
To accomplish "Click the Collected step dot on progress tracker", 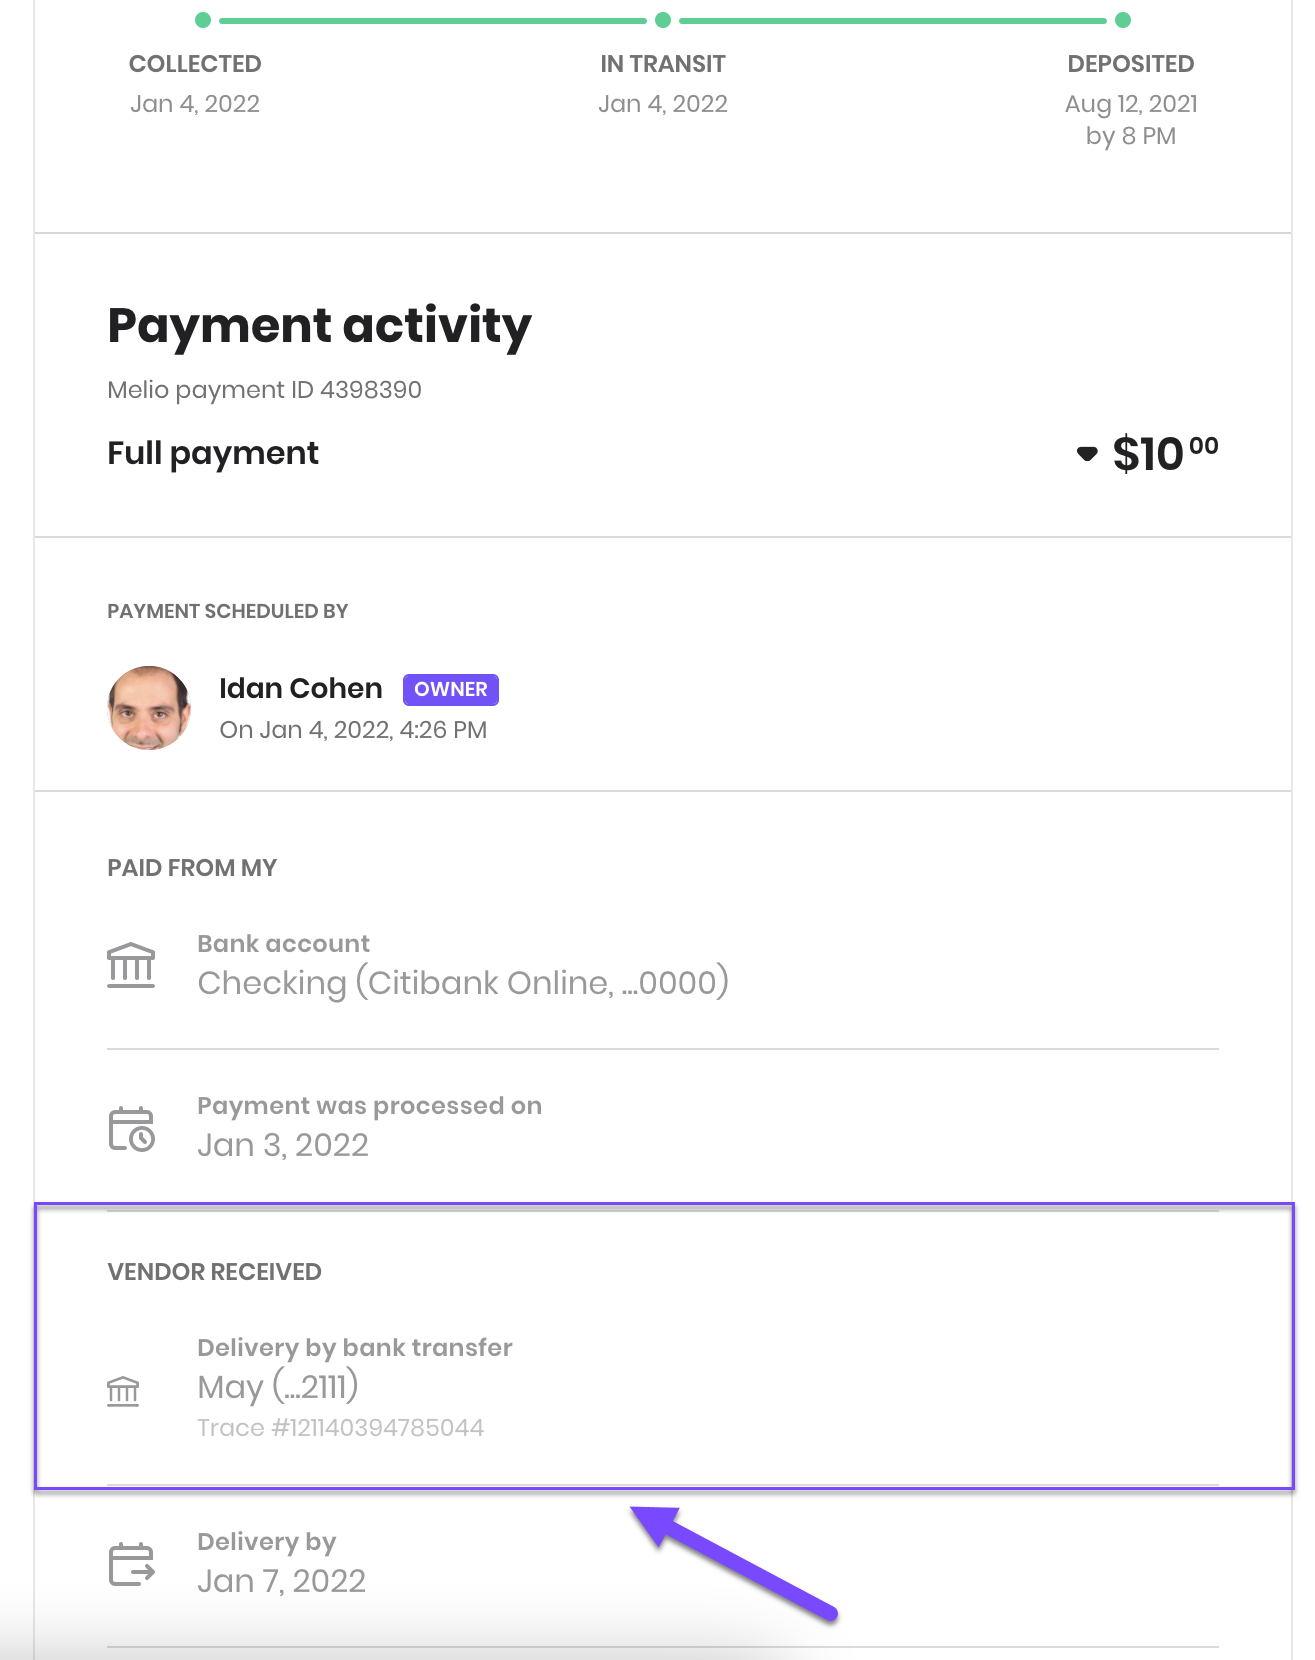I will click(203, 20).
